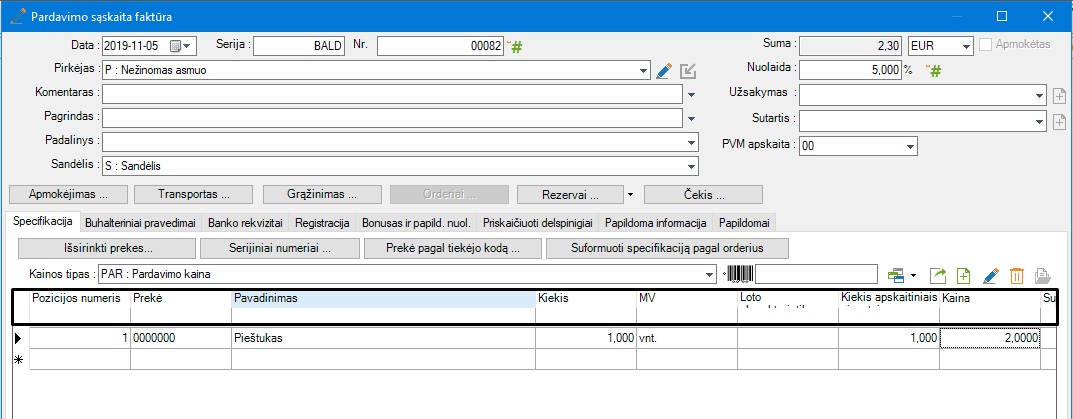Click the green hash icon beside Nr. field
Image resolution: width=1073 pixels, height=419 pixels.
click(517, 46)
